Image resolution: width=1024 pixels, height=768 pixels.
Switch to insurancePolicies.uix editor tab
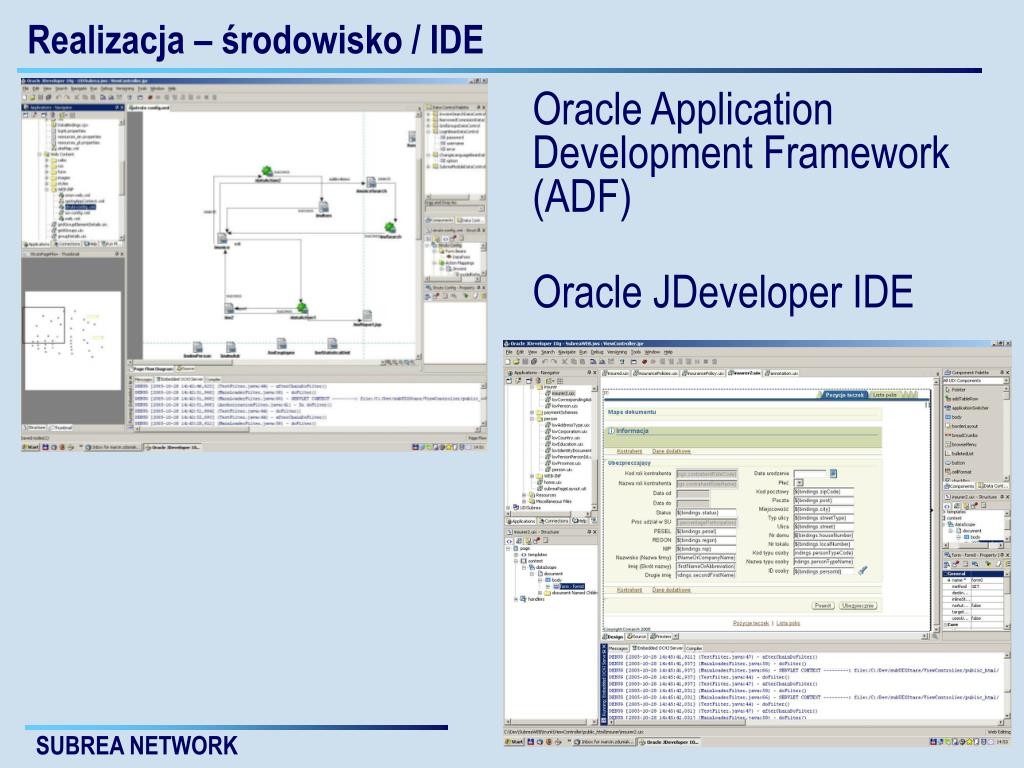pos(655,373)
